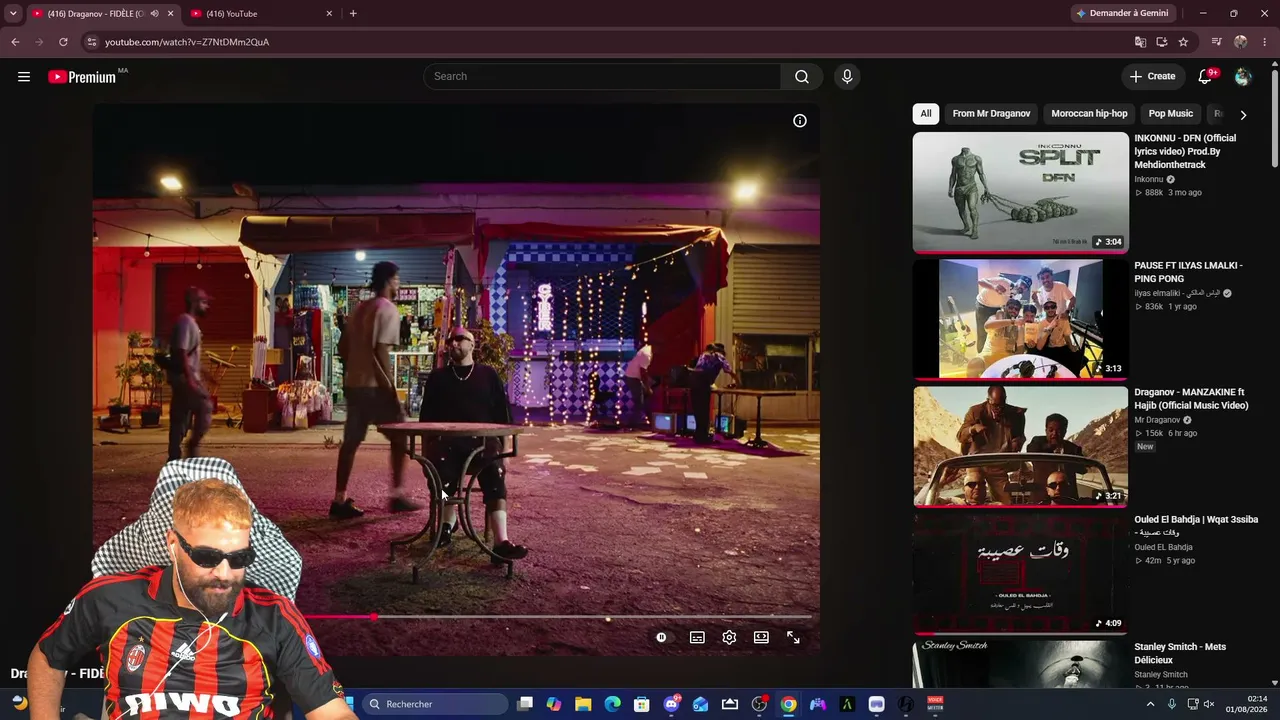Show hidden system tray icons
The height and width of the screenshot is (720, 1280).
[x=1150, y=704]
